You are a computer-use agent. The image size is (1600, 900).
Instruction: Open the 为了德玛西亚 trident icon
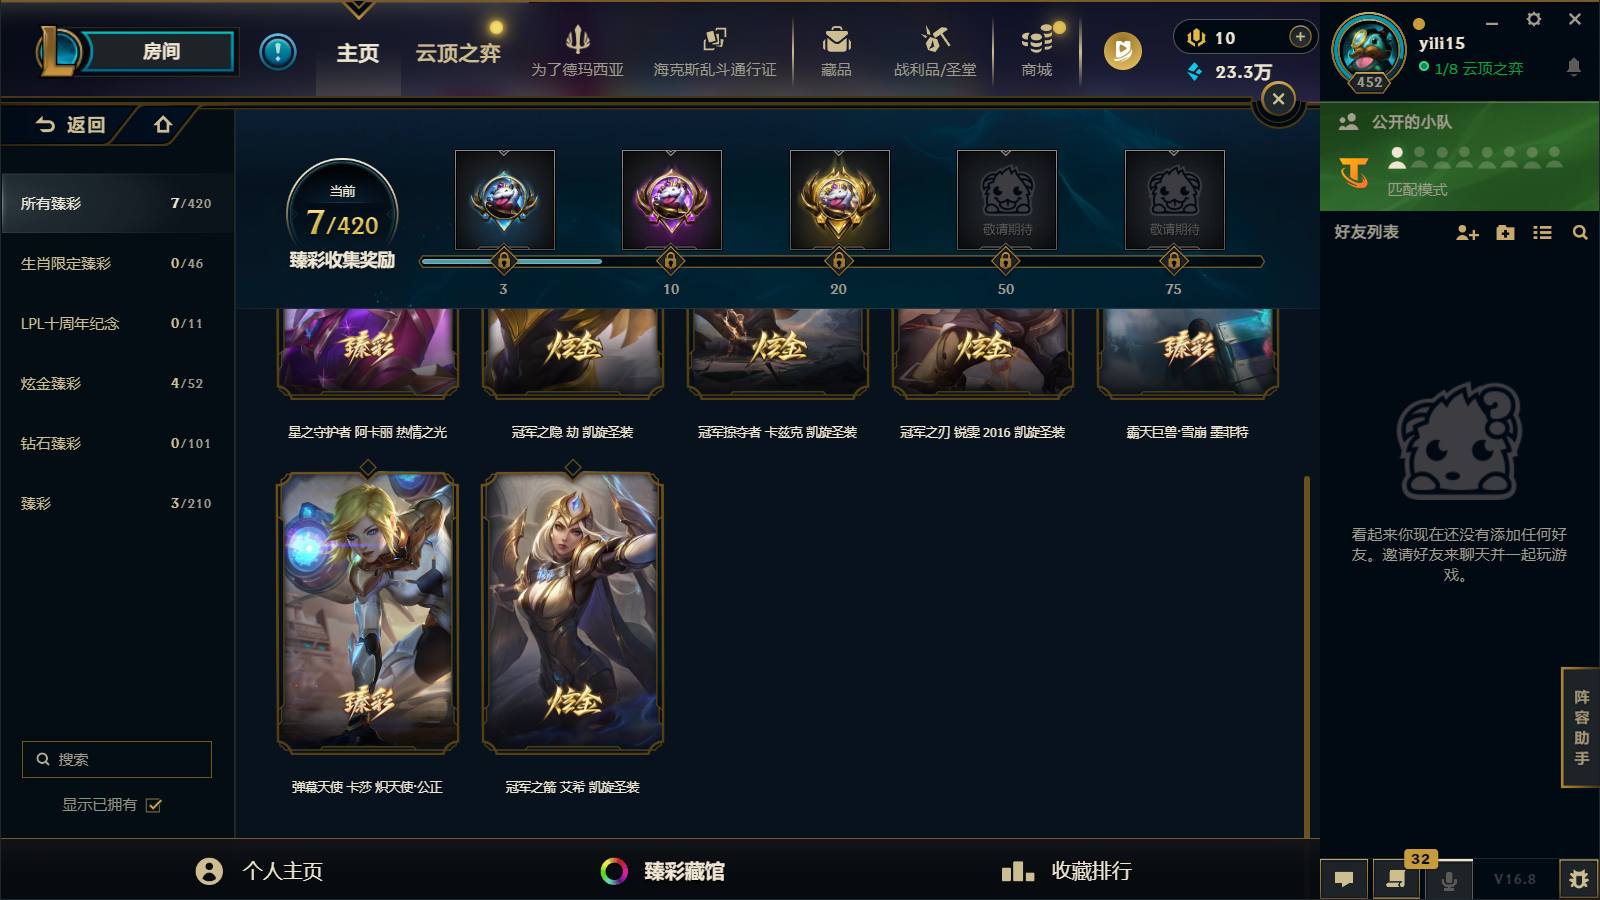pyautogui.click(x=577, y=40)
